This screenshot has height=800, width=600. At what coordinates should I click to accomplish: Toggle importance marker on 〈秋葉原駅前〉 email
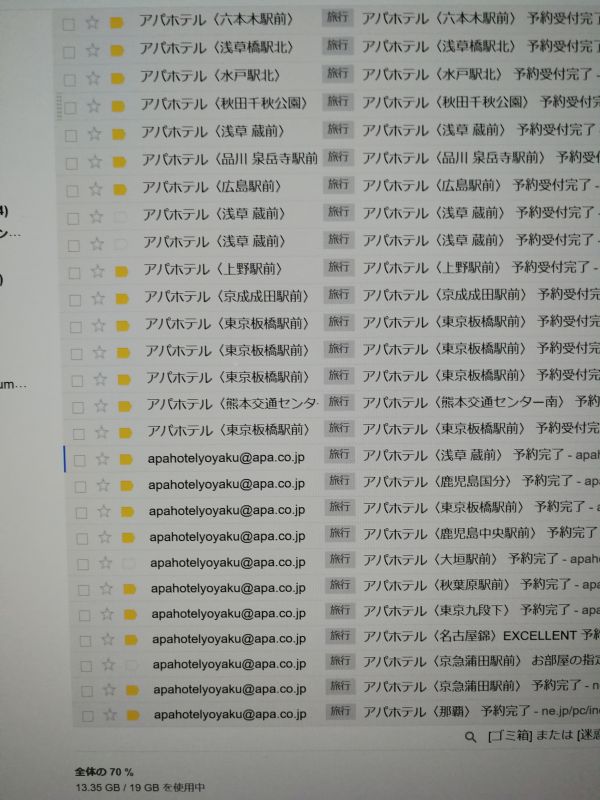(130, 589)
